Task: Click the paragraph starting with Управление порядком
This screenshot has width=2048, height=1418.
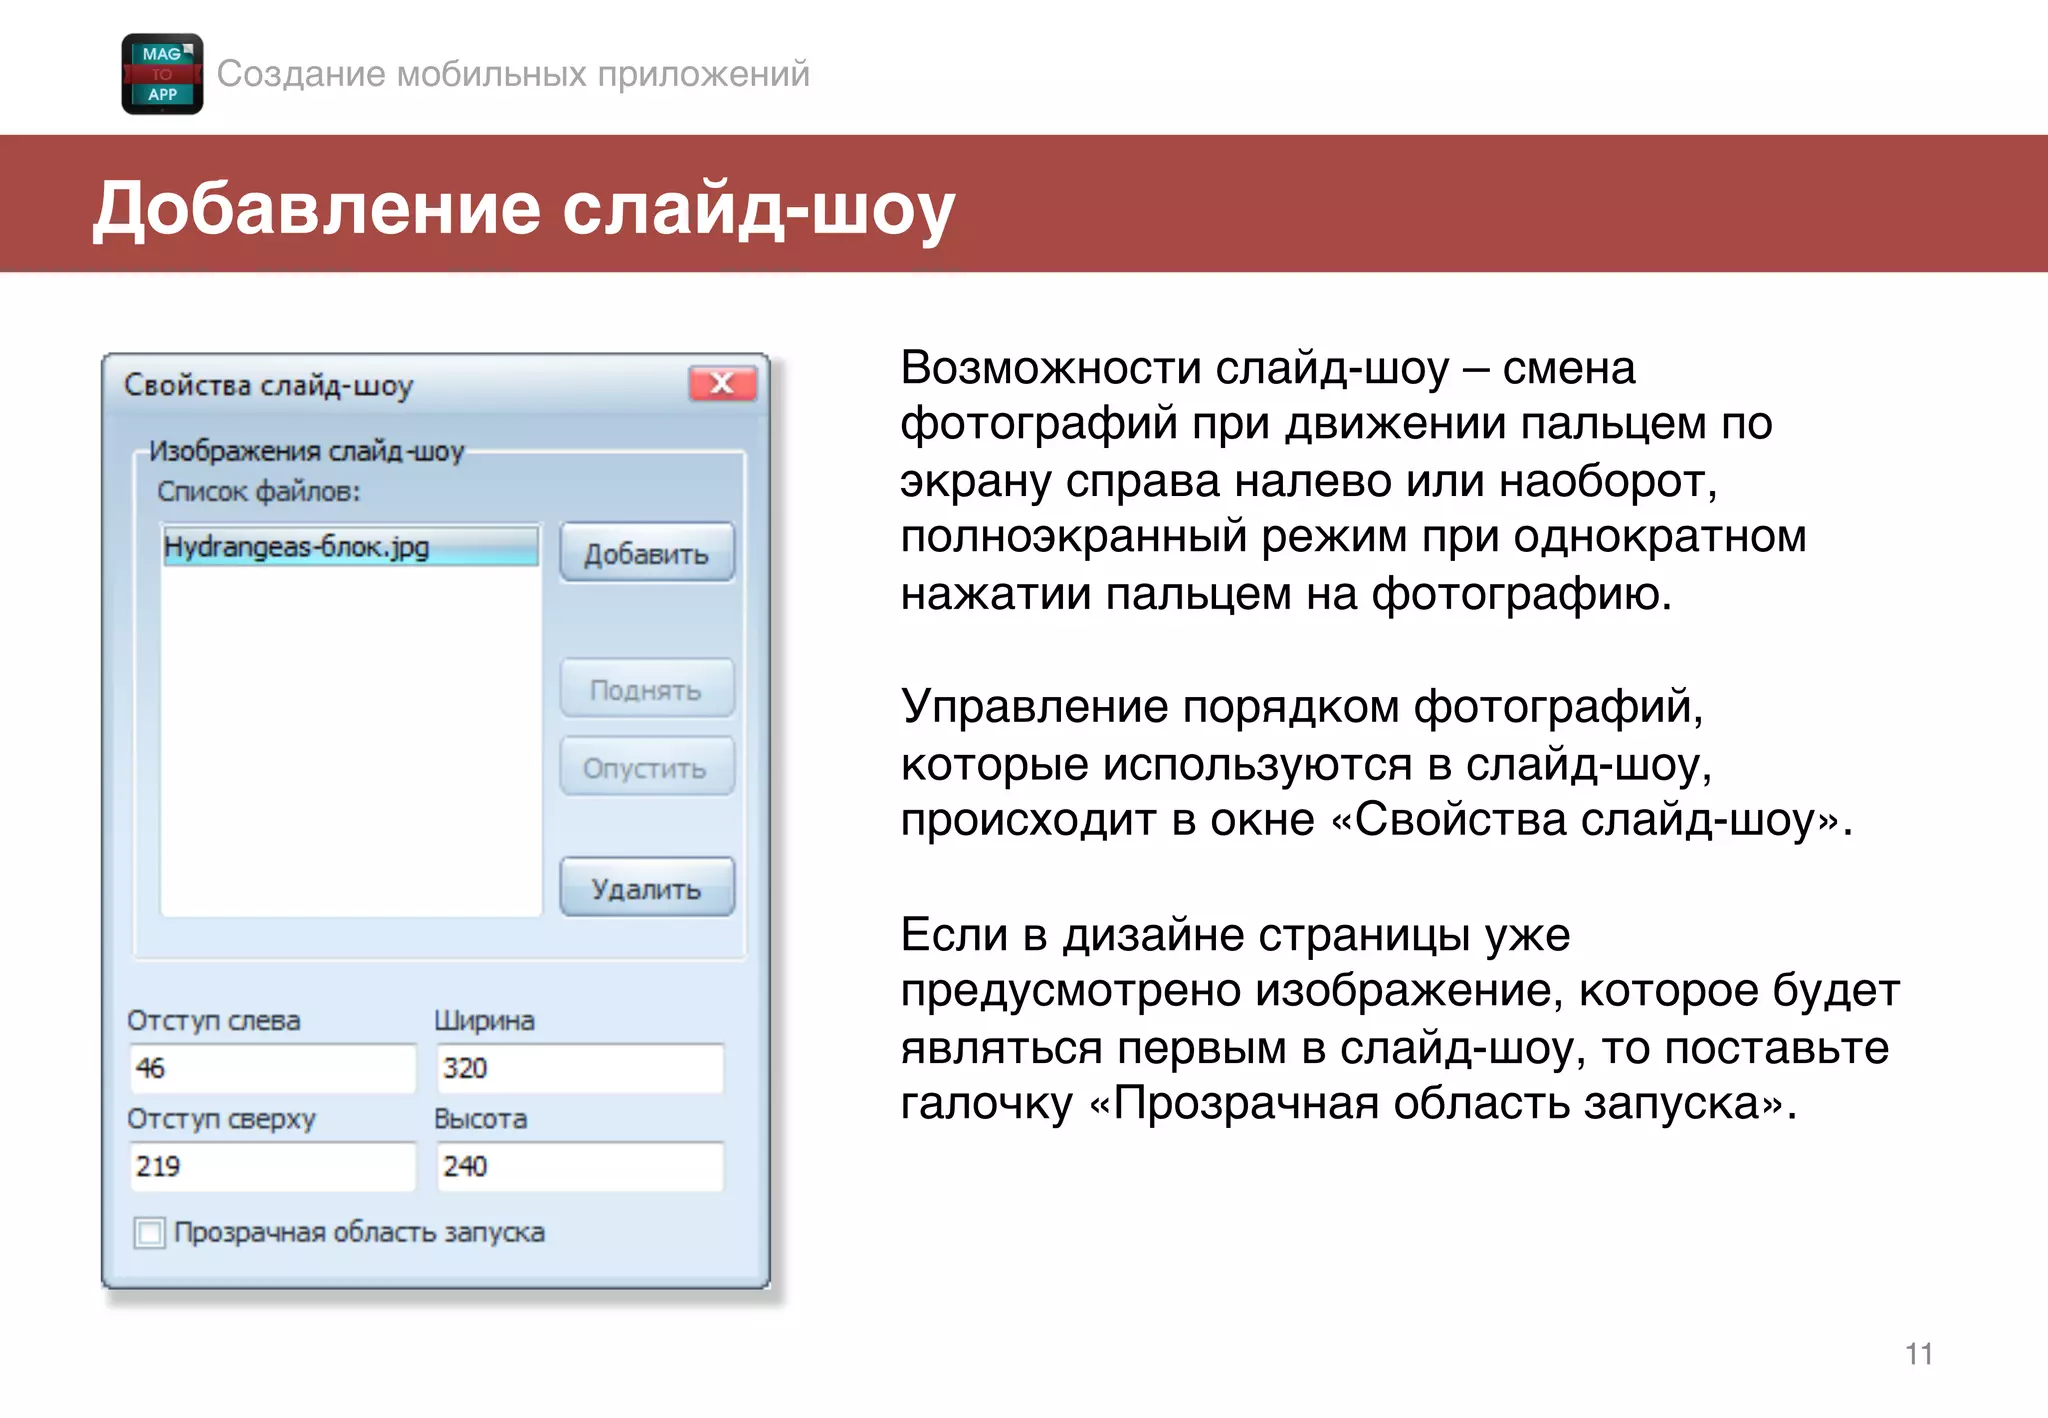Action: [x=1376, y=763]
